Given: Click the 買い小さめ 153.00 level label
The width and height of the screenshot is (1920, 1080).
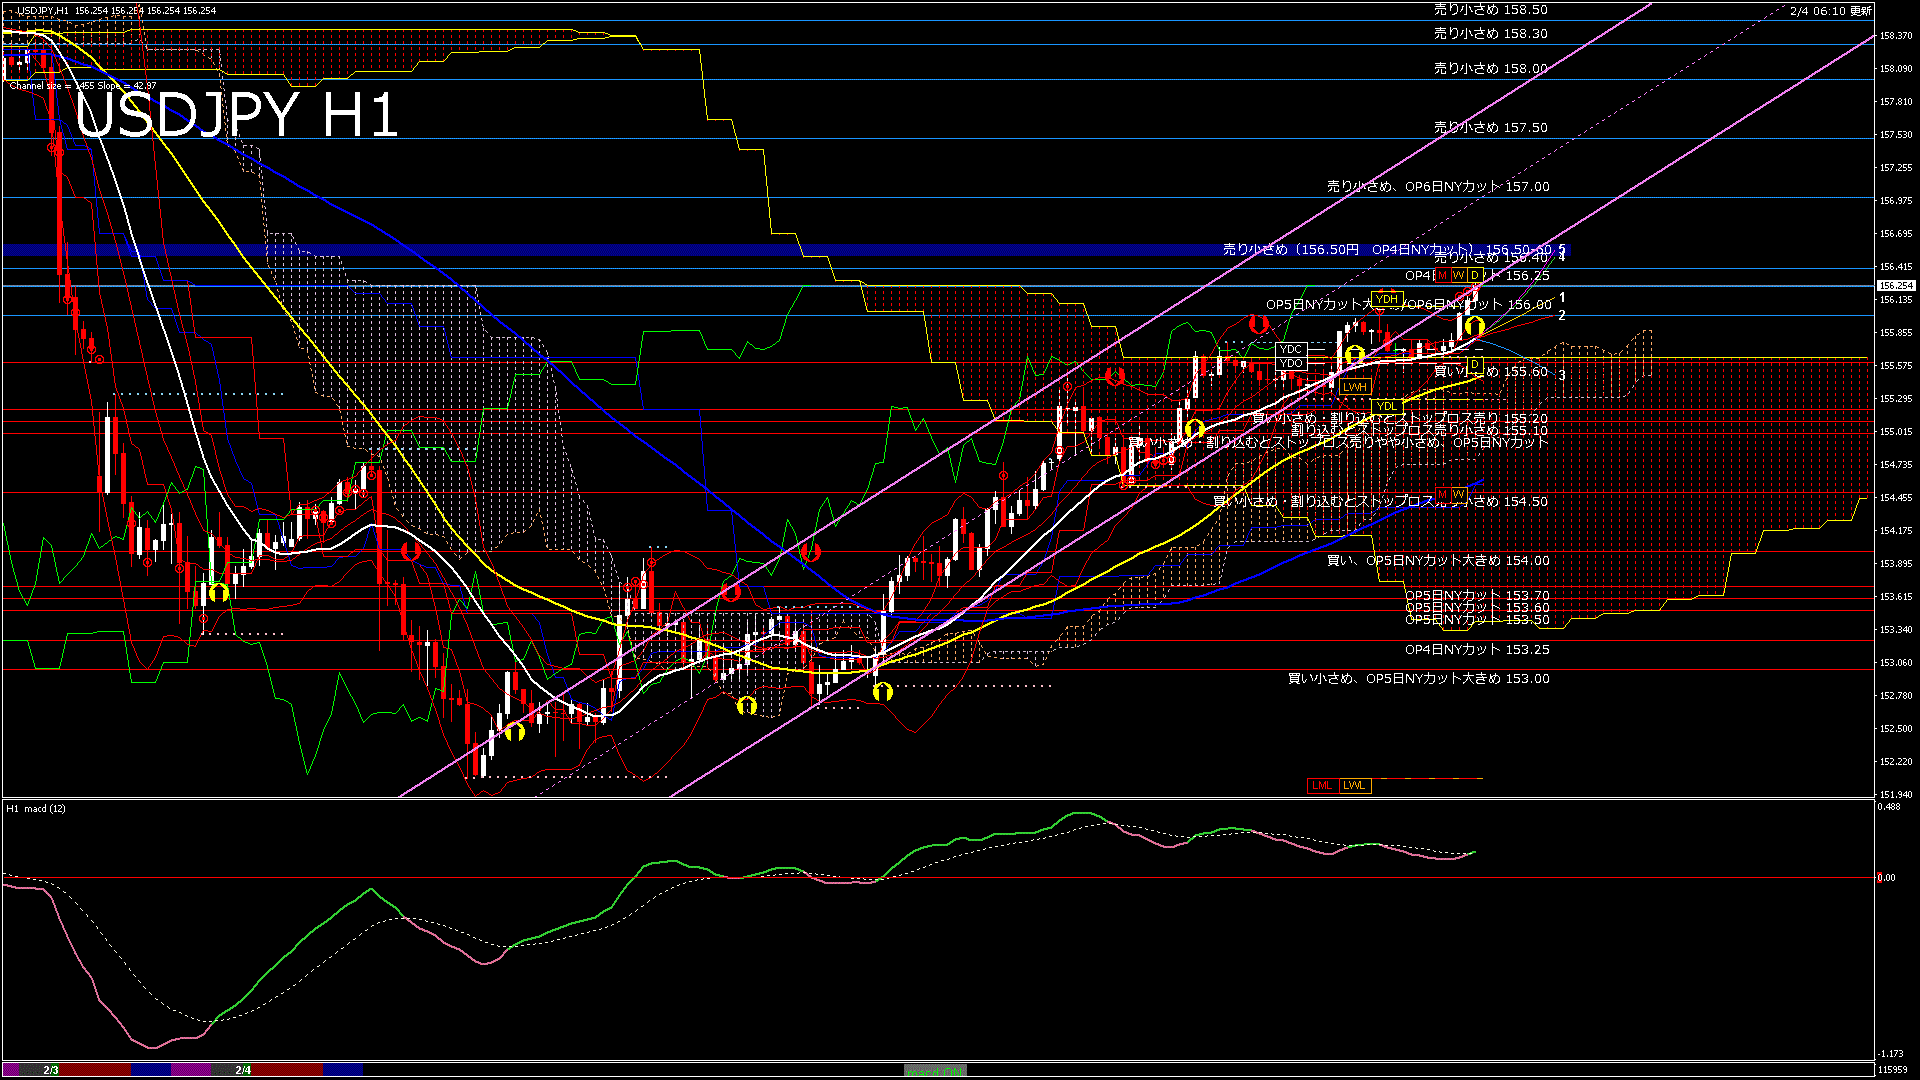Looking at the screenshot, I should coord(1418,678).
